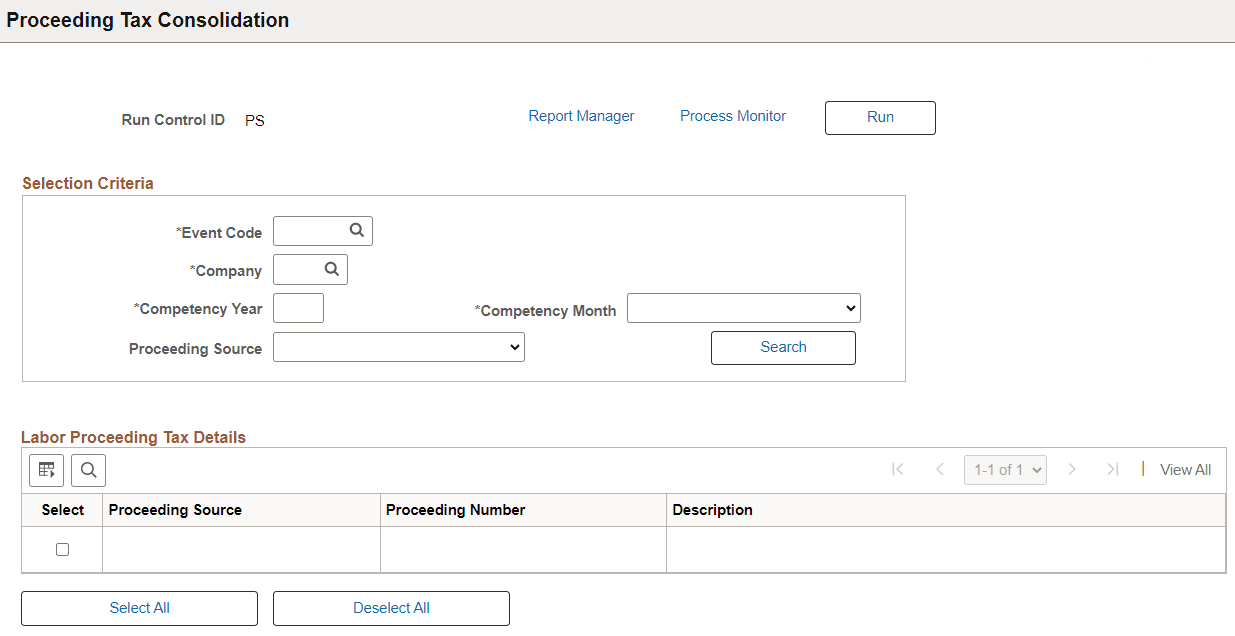Viewport: 1235px width, 636px height.
Task: Open the Competency Month dropdown
Action: [x=744, y=308]
